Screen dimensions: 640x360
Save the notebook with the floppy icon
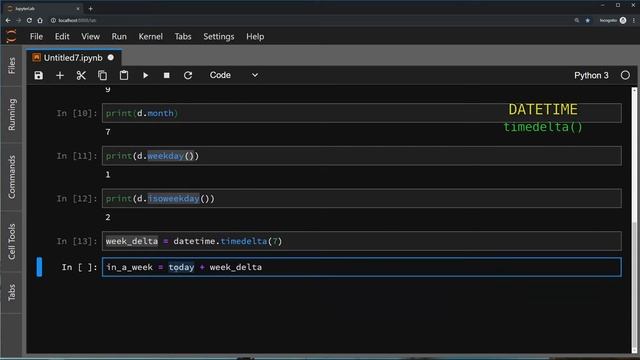click(38, 76)
